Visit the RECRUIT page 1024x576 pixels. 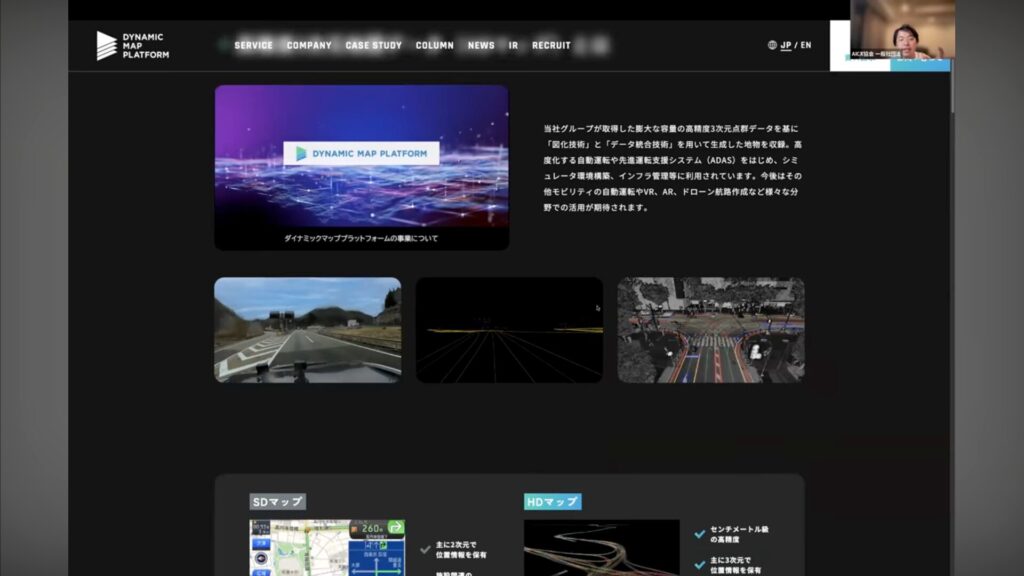coord(551,45)
